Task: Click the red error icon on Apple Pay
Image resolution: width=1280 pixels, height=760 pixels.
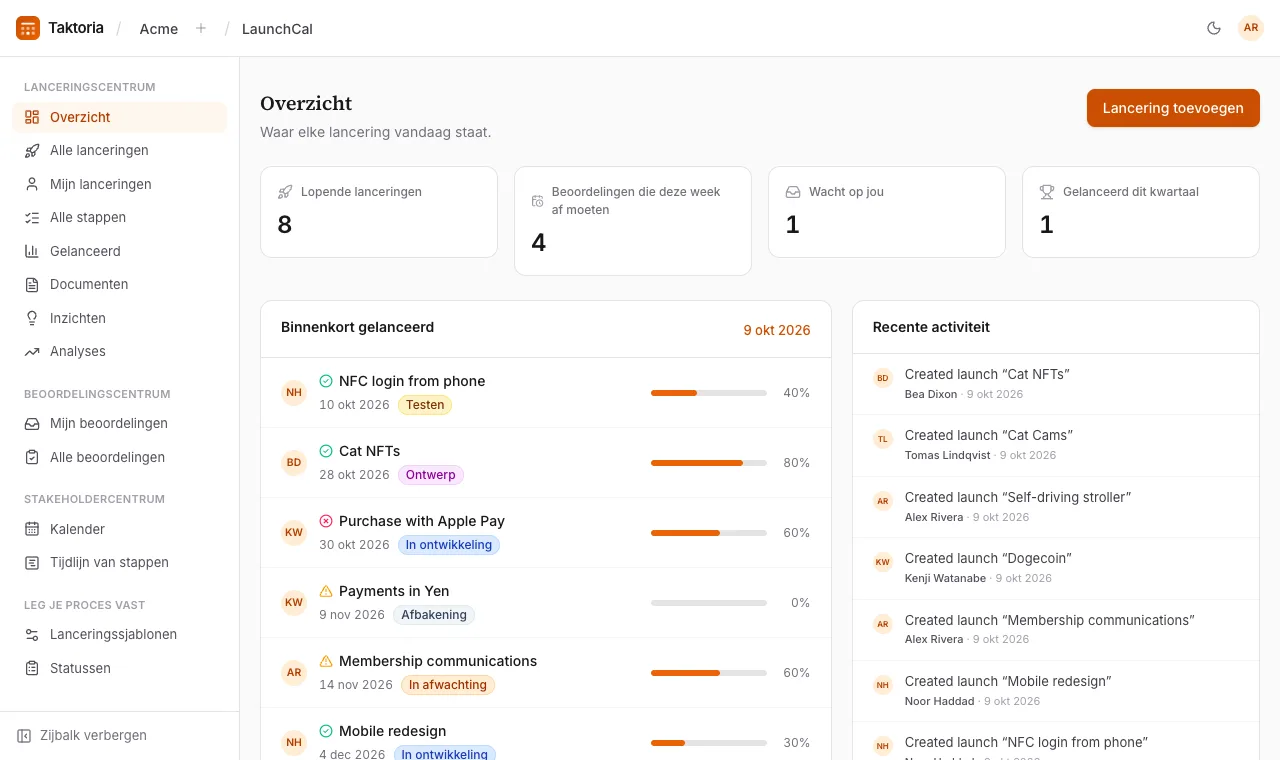Action: [326, 521]
